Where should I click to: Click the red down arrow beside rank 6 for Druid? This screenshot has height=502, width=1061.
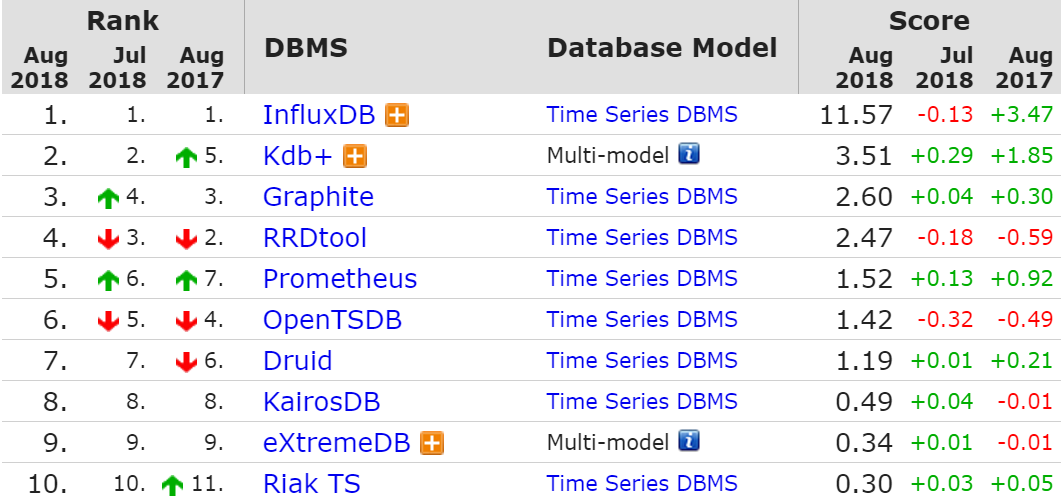click(186, 362)
